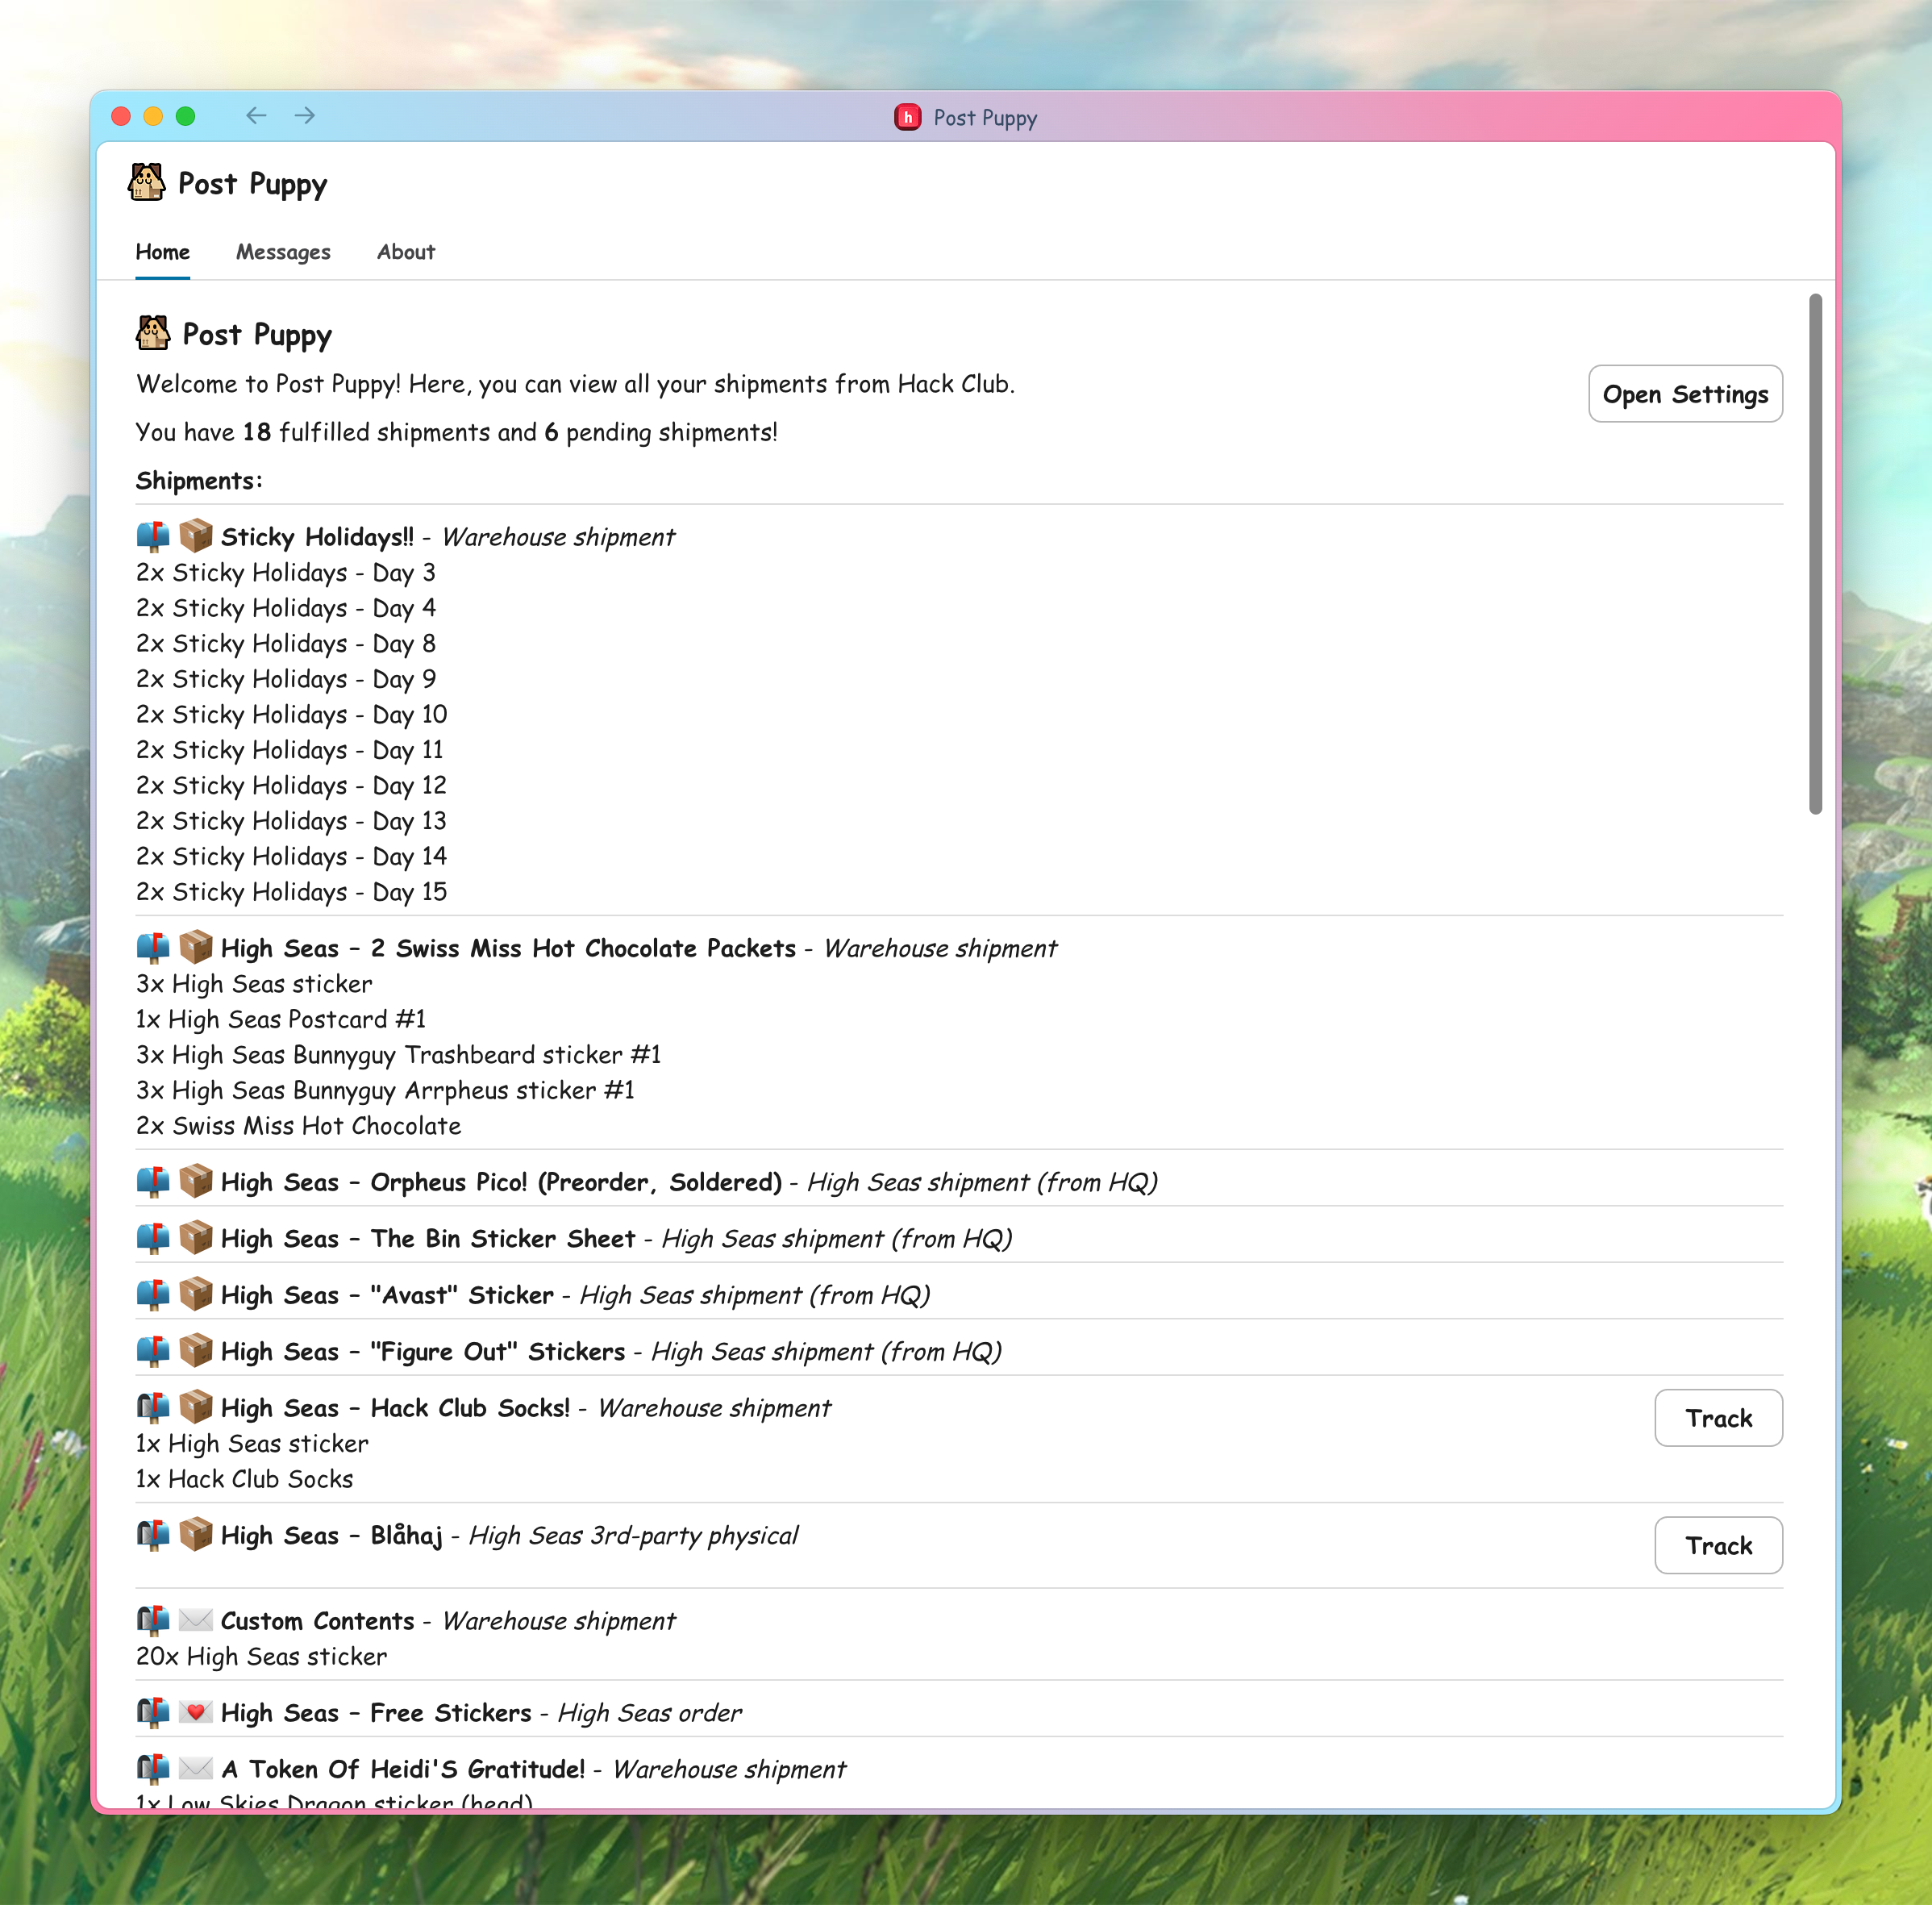1932x1905 pixels.
Task: Click The Bin Sticker Sheet title
Action: click(x=428, y=1239)
